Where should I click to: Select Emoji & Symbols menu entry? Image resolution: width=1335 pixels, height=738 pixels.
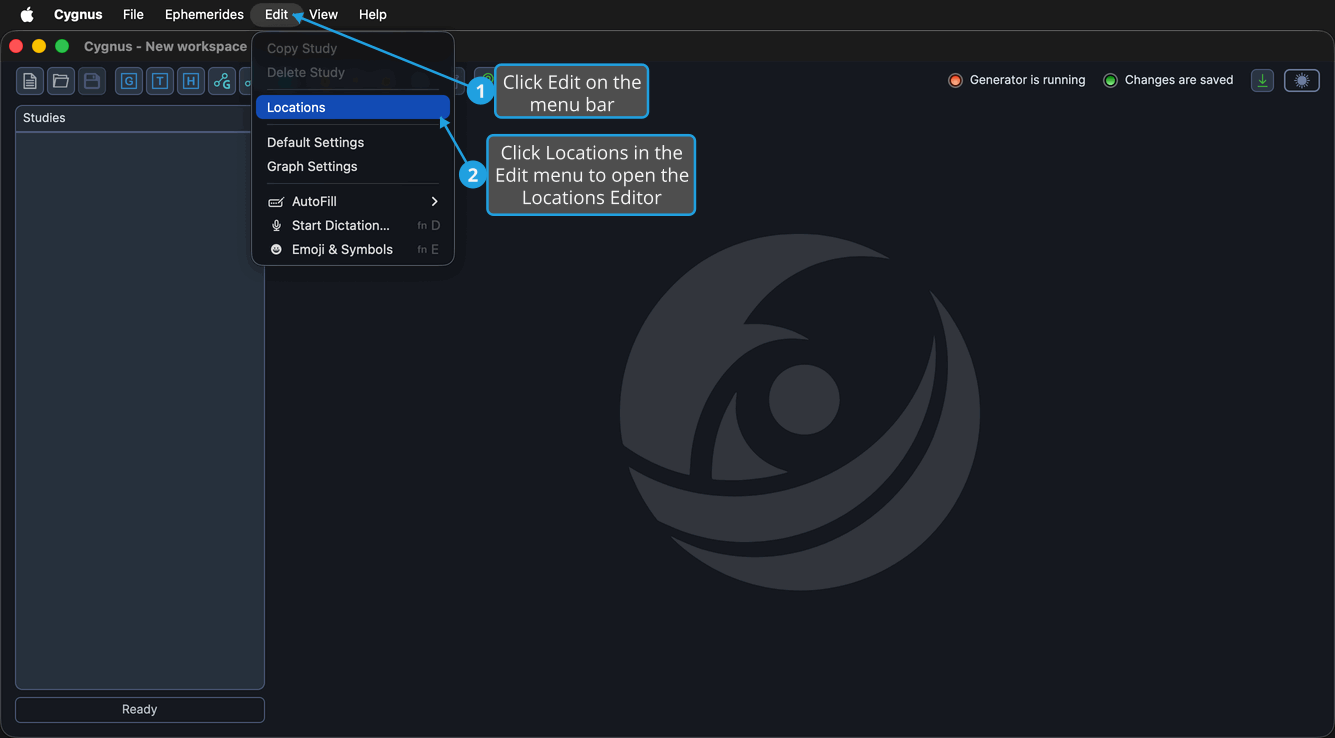pyautogui.click(x=353, y=250)
